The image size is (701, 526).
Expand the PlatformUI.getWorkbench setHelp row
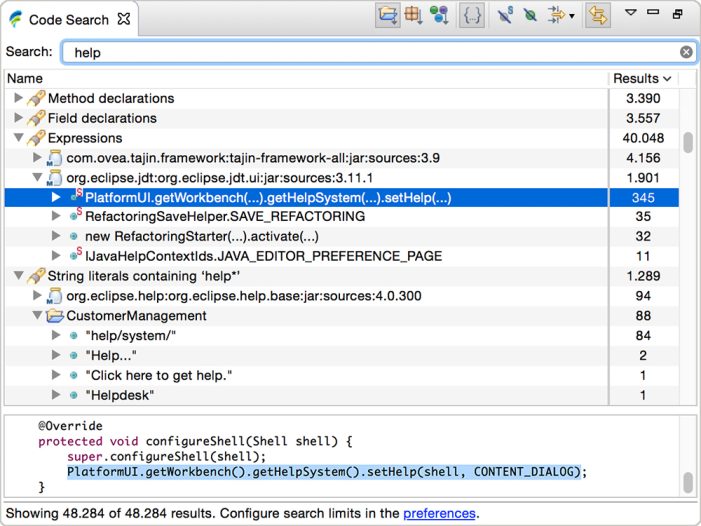tap(56, 197)
